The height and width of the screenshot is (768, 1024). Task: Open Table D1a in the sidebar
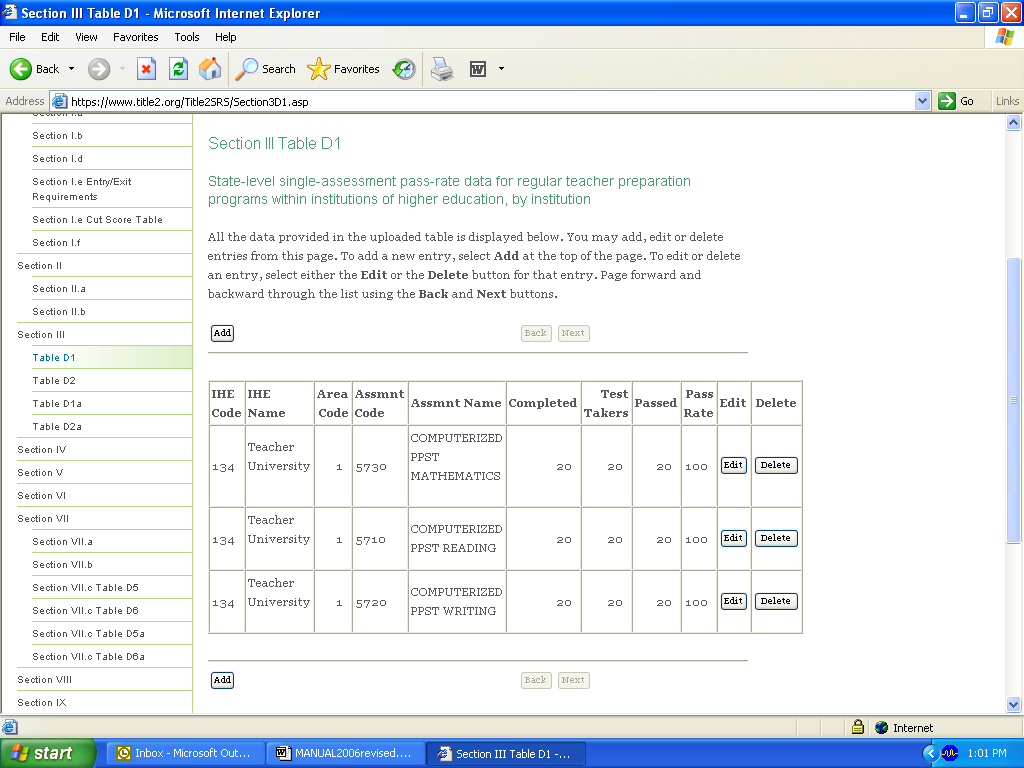click(x=57, y=404)
